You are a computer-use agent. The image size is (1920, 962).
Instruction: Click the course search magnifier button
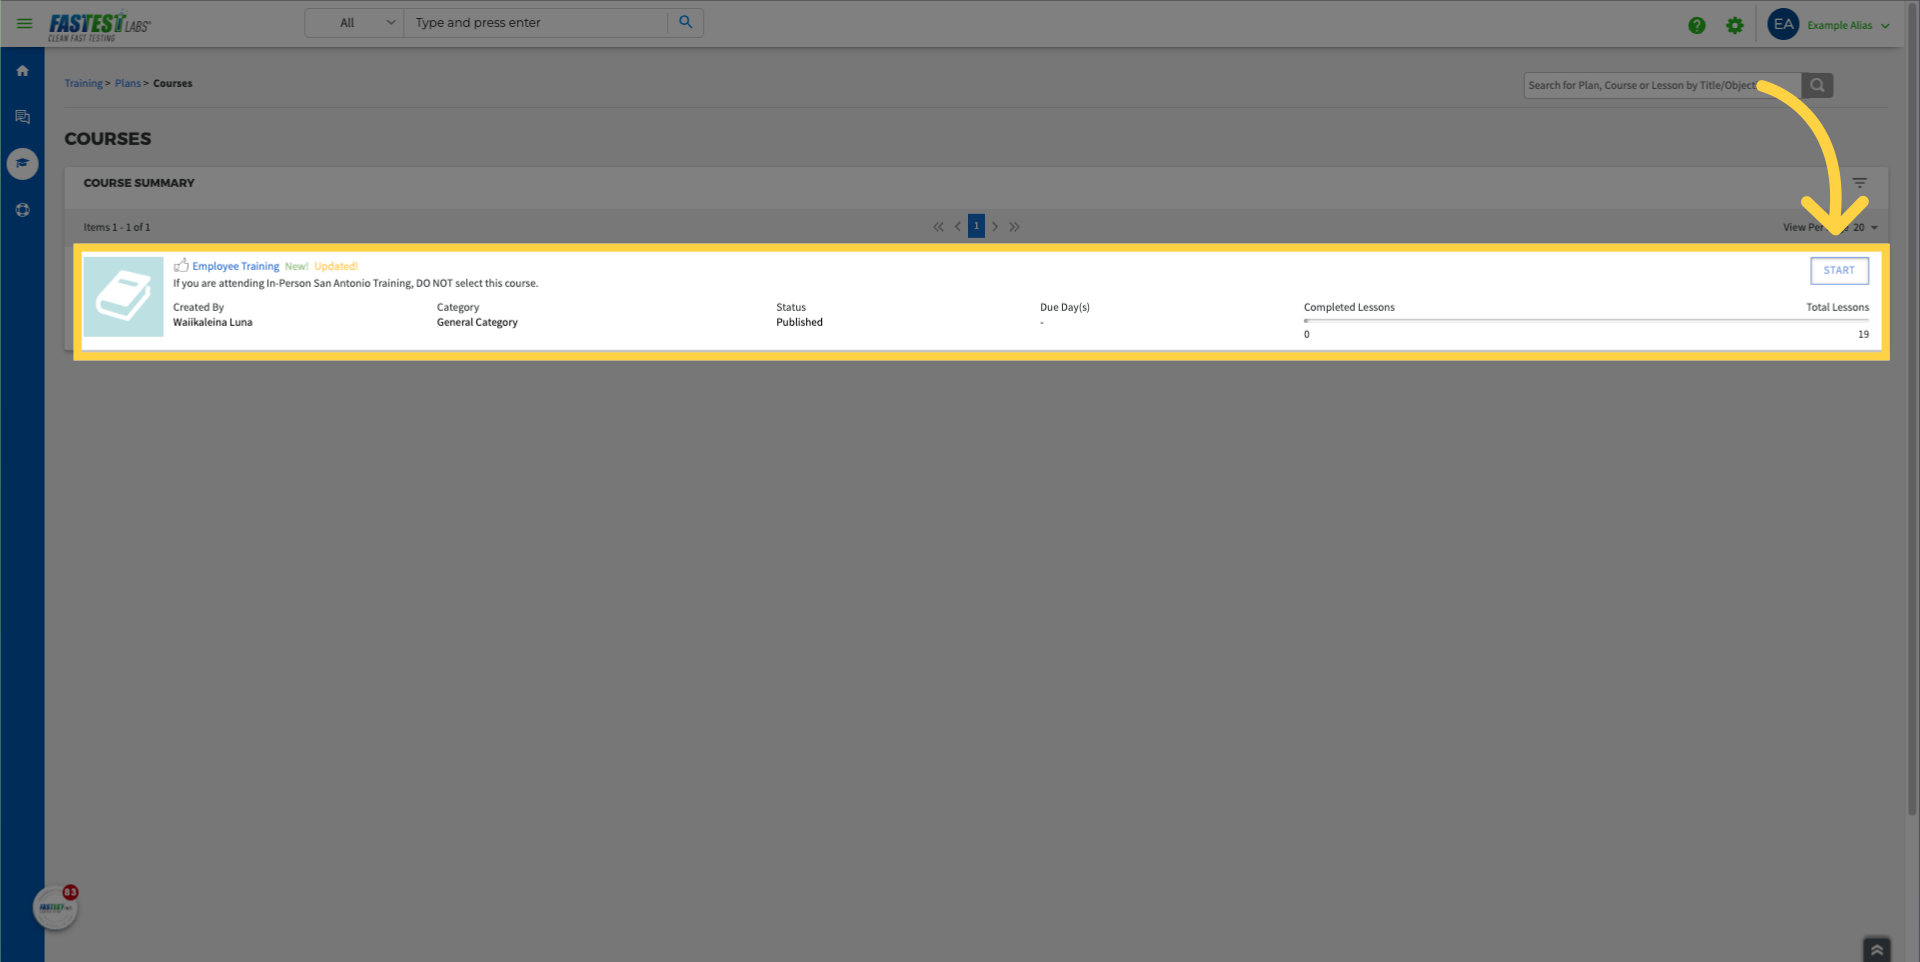pyautogui.click(x=1817, y=86)
